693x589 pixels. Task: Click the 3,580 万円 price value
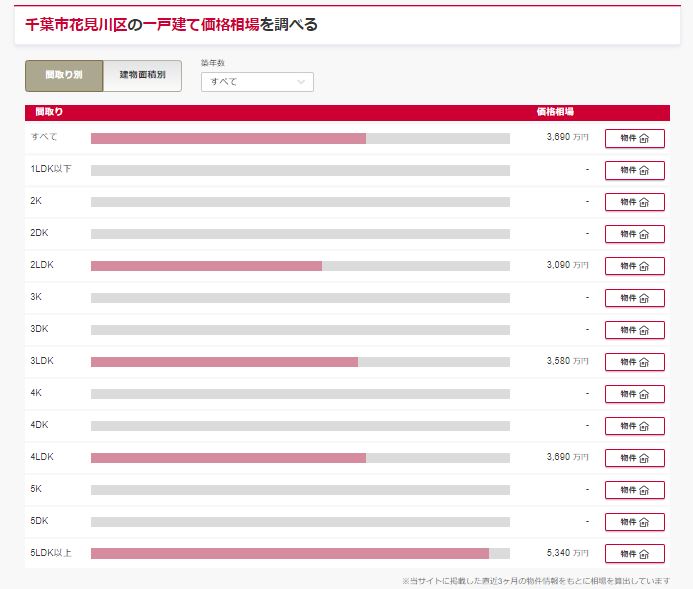pos(567,361)
